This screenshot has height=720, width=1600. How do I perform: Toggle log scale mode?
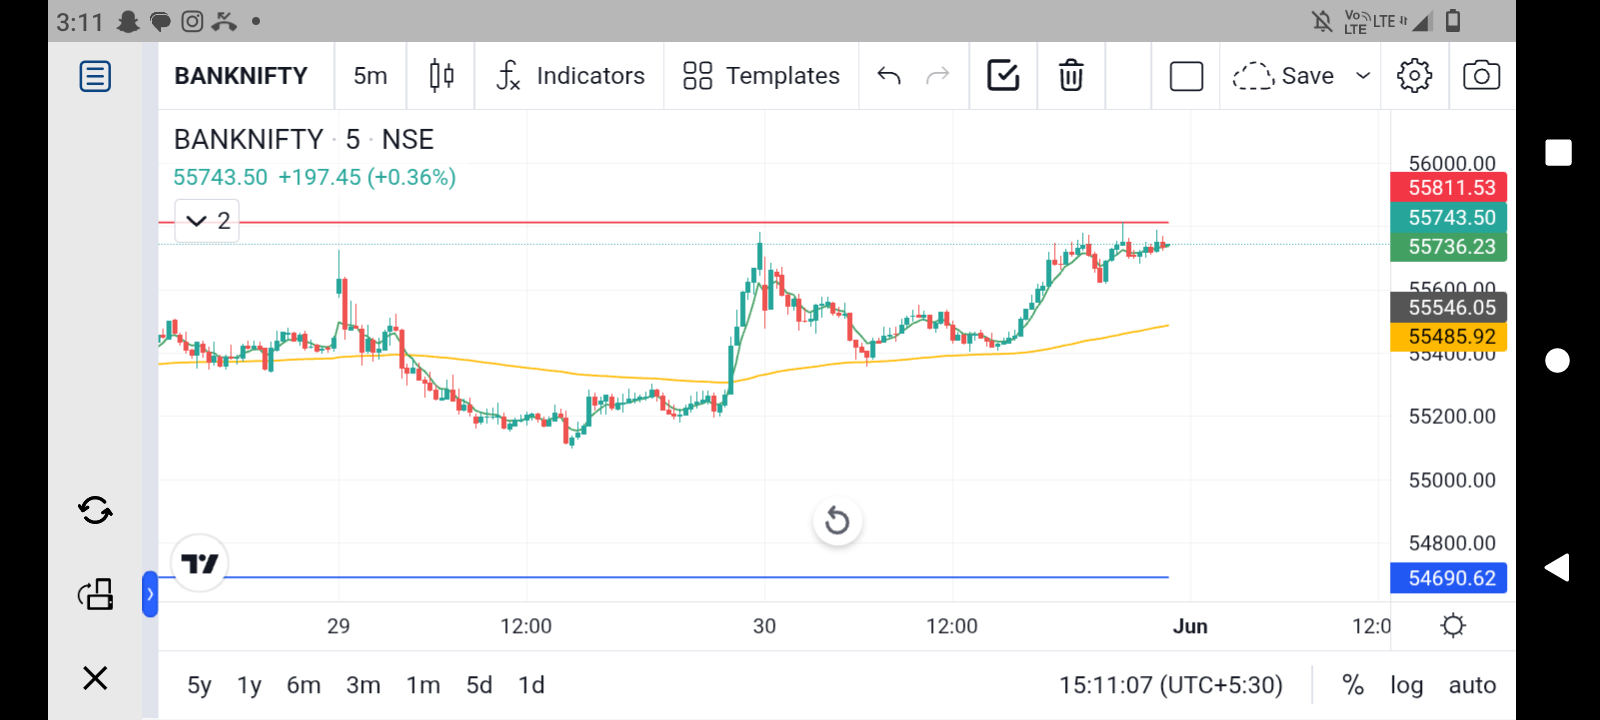[1406, 685]
